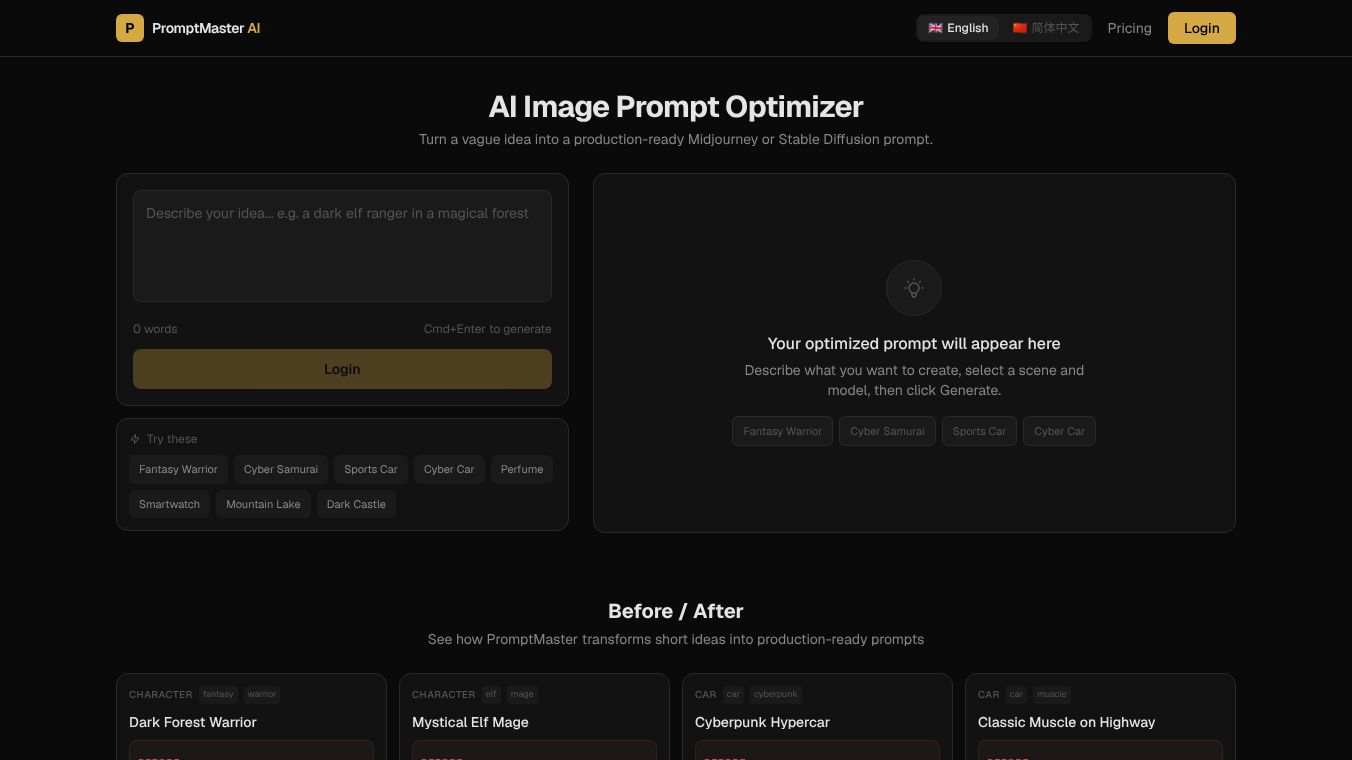Select Cyber Car in Try these

[x=449, y=469]
